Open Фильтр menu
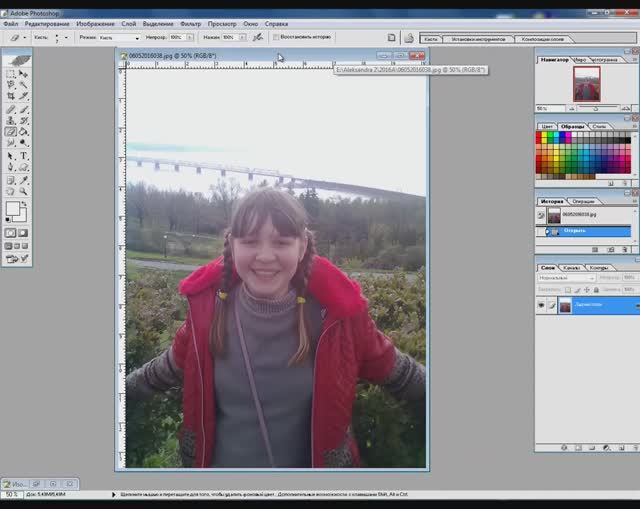Screen dimensions: 640x509 click(191, 24)
